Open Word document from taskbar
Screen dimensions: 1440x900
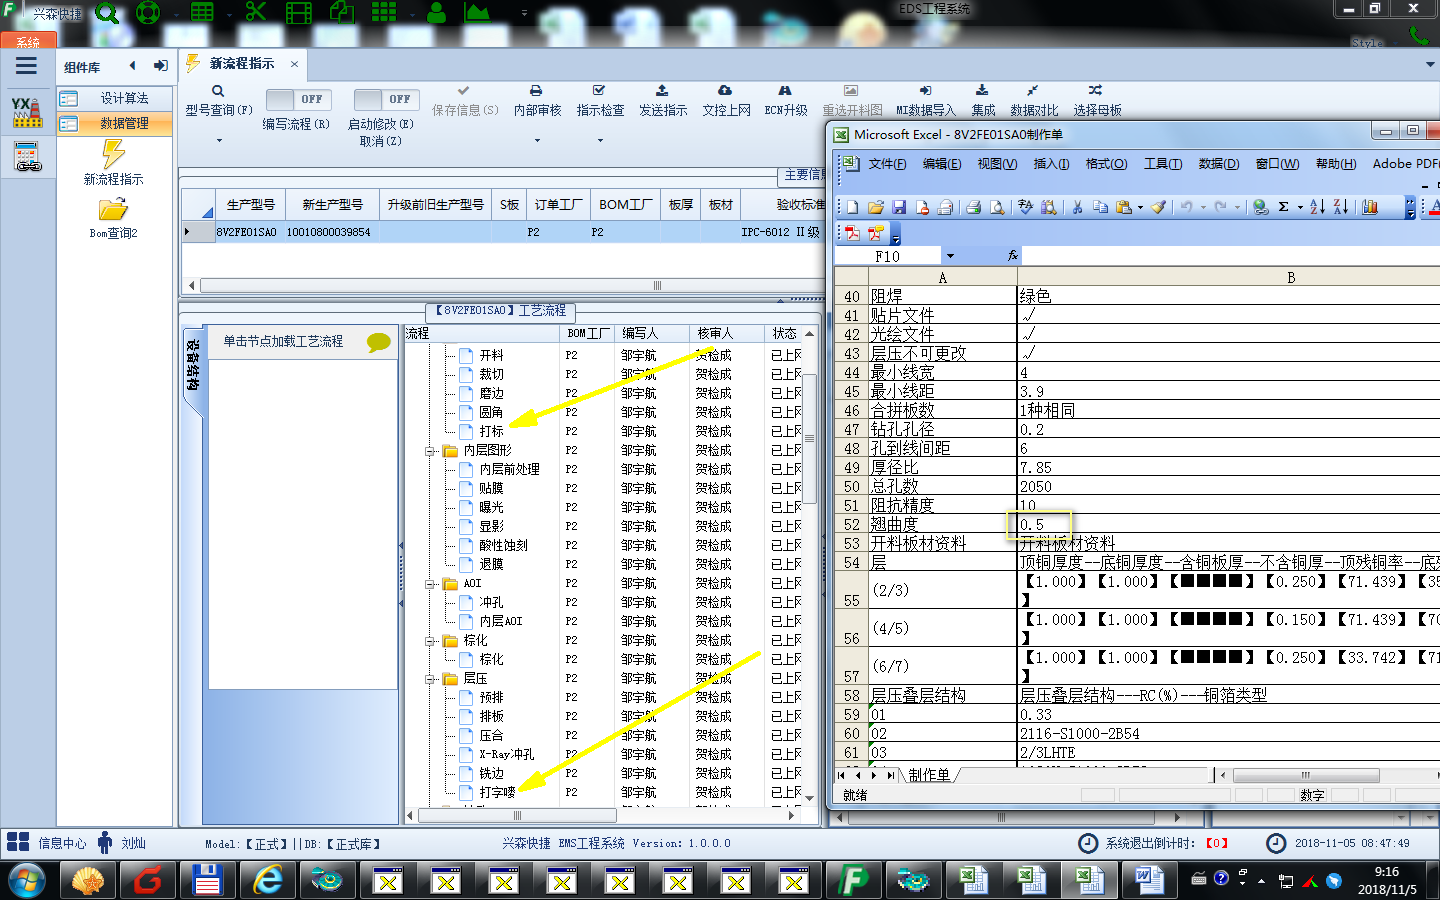pyautogui.click(x=1148, y=880)
